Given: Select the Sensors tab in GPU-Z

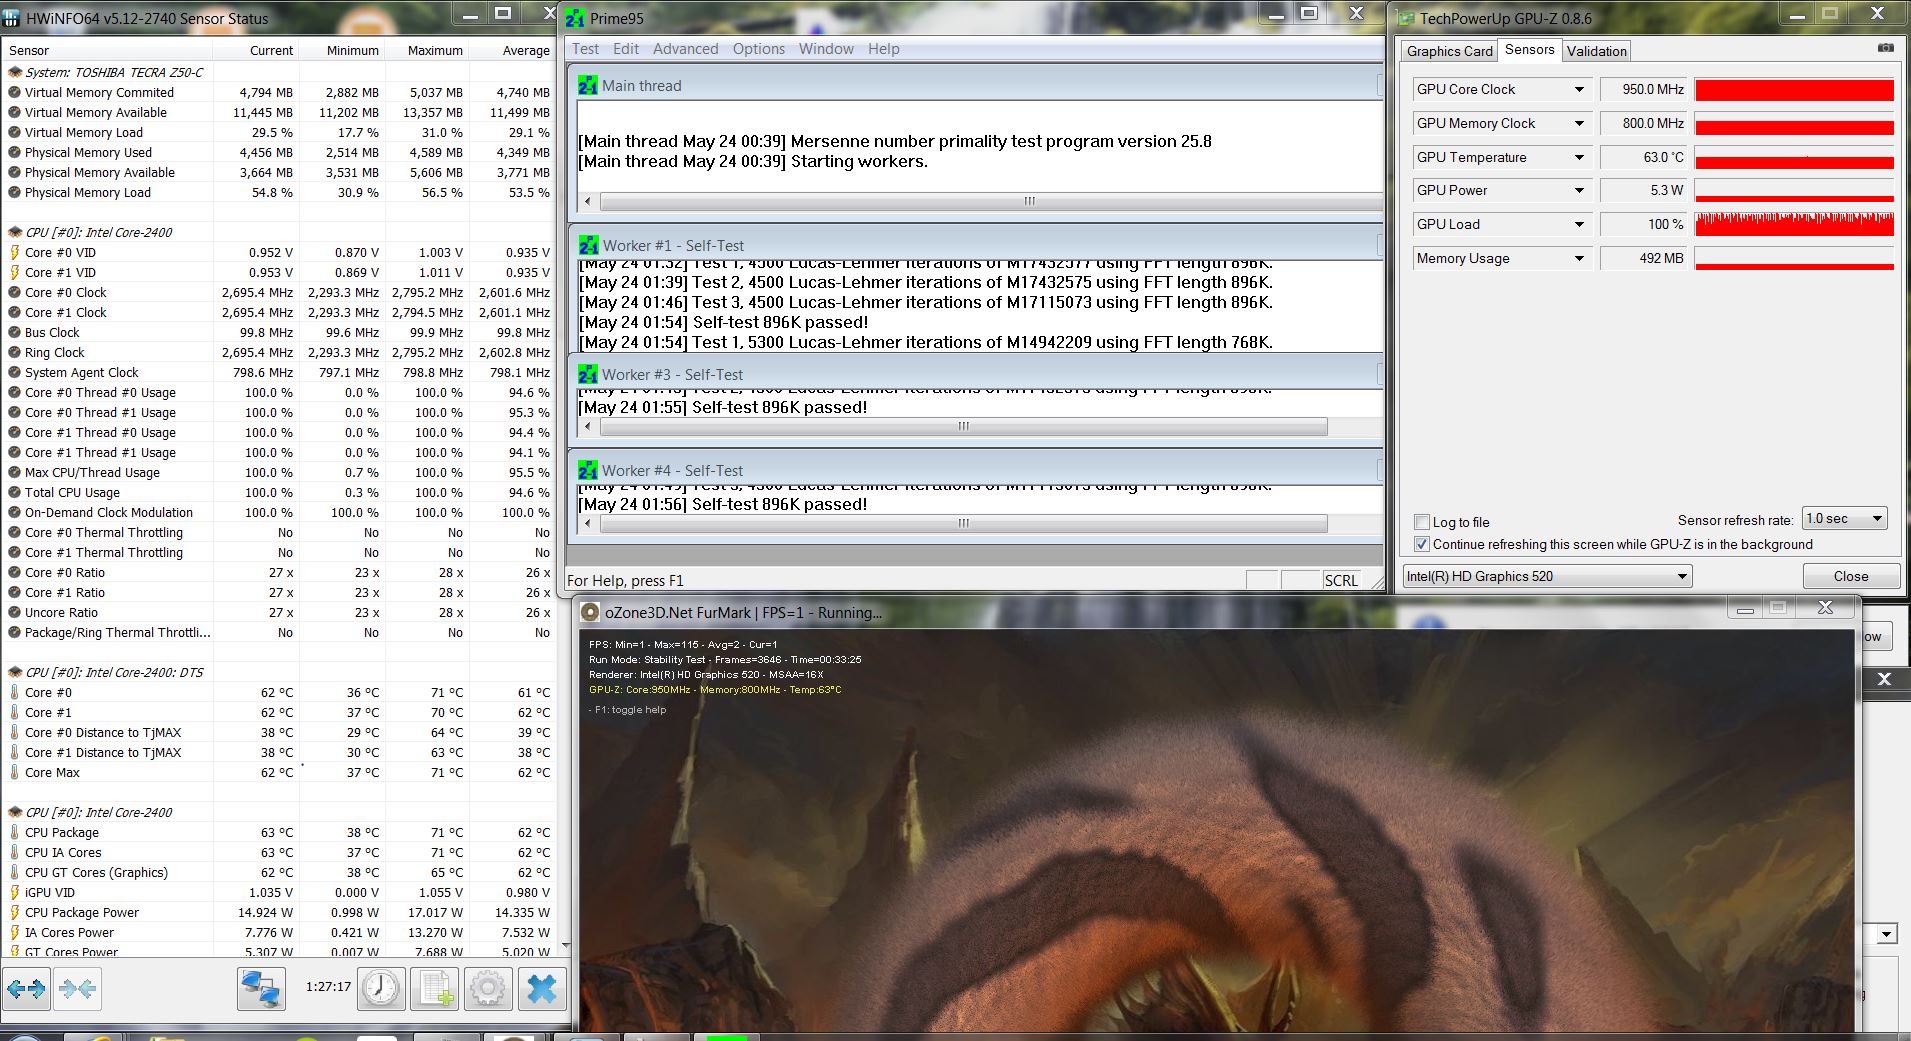Looking at the screenshot, I should click(x=1529, y=49).
